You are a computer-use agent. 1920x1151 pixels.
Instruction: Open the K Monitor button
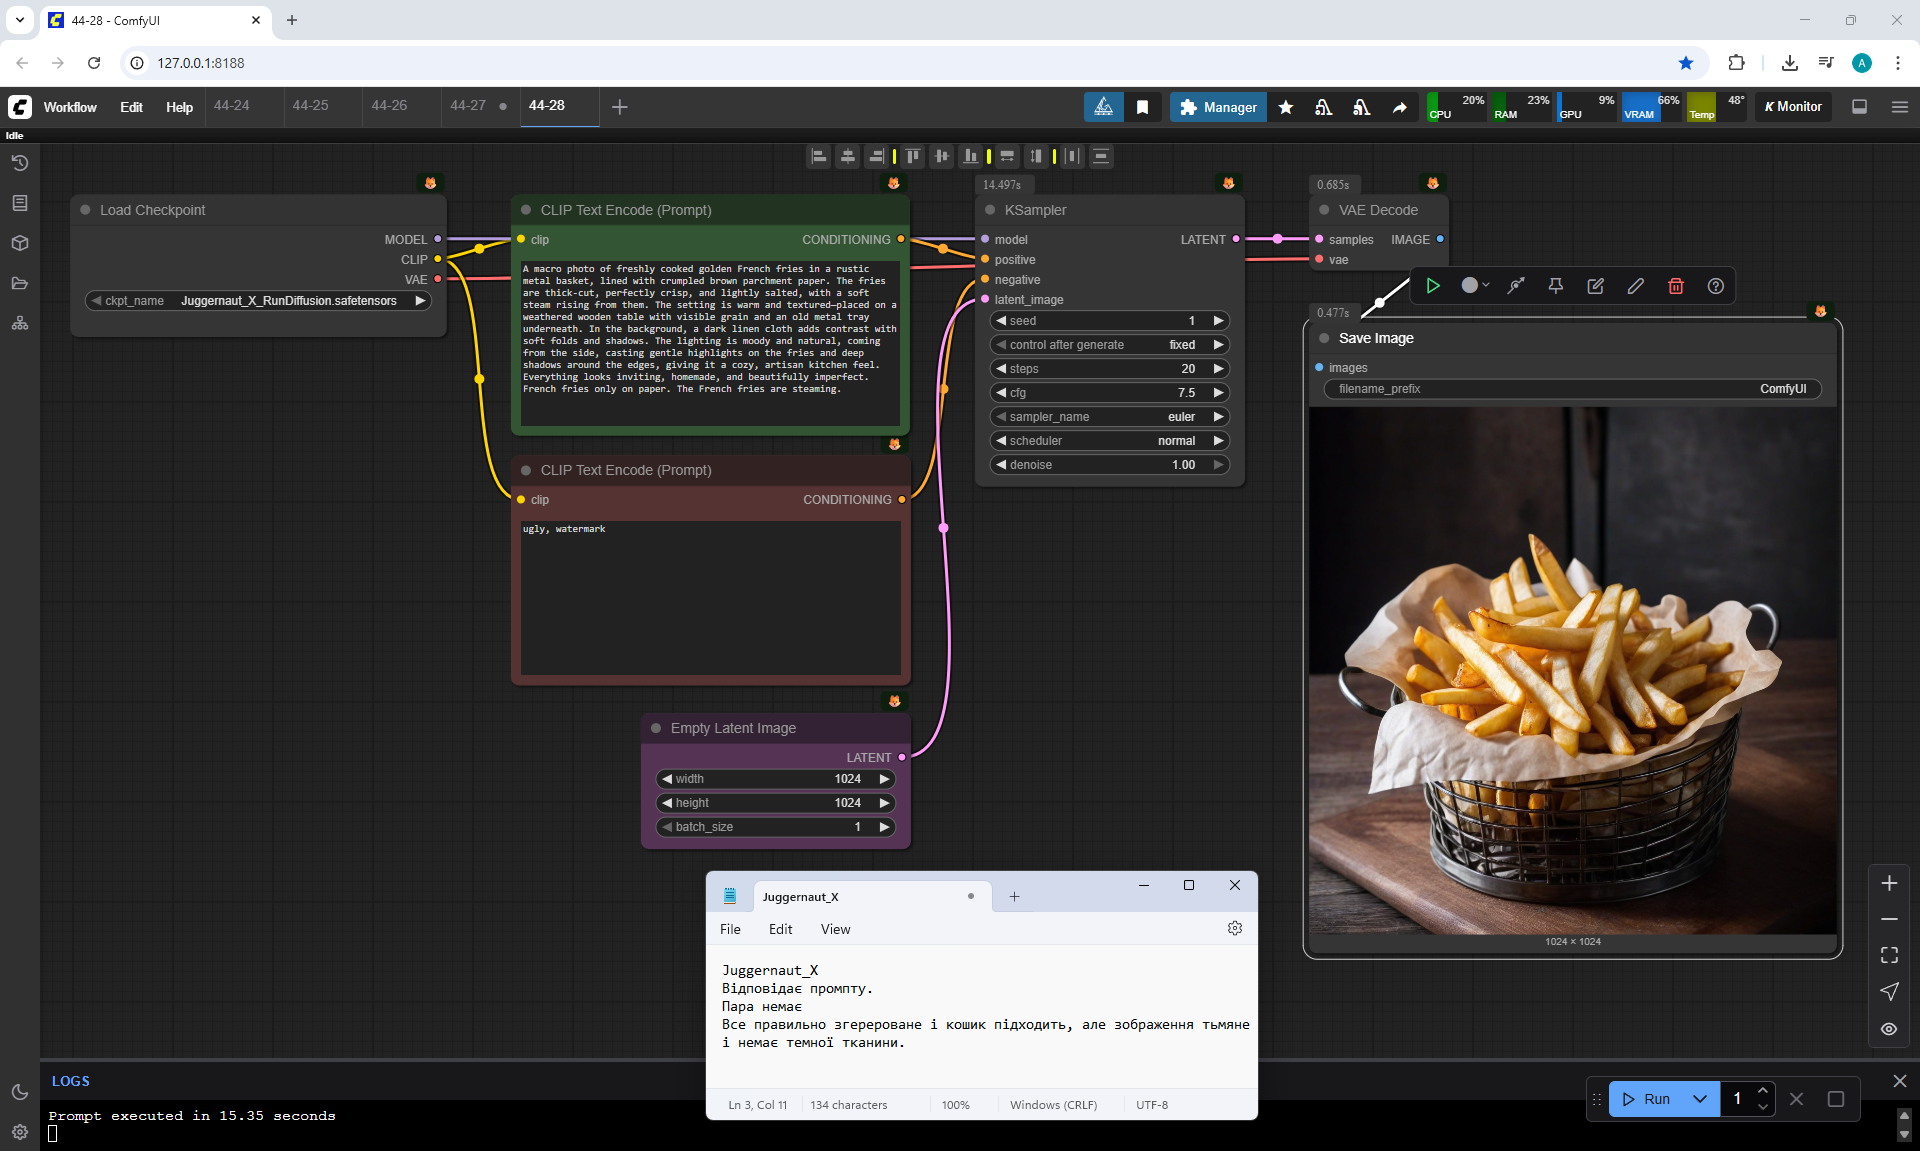click(1793, 107)
